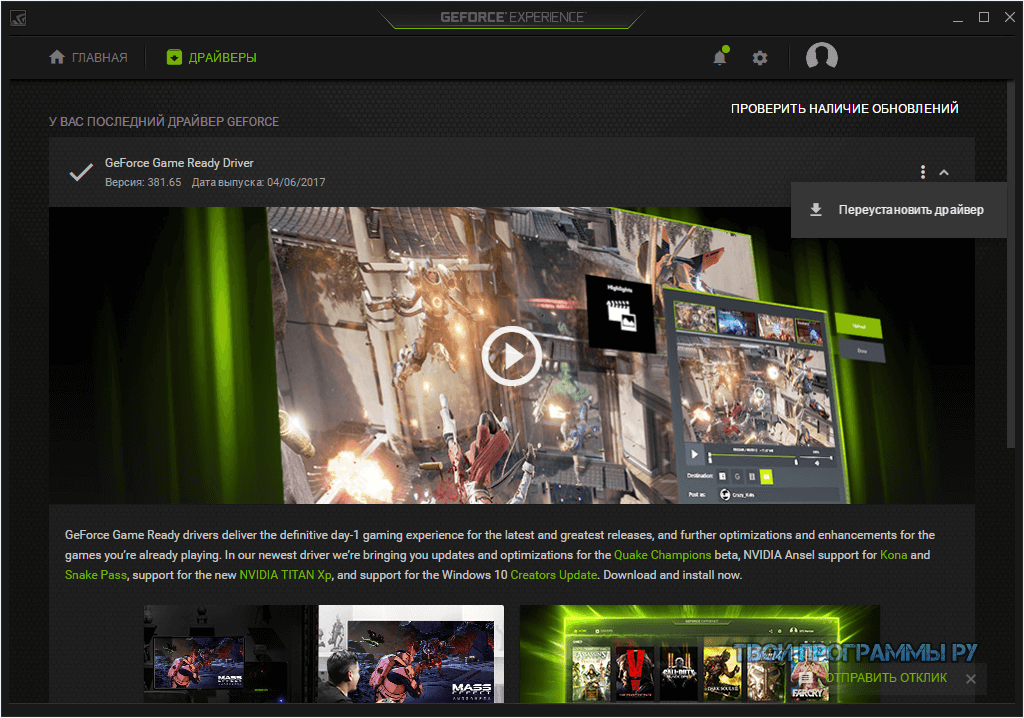
Task: Maximize the GeForce Experience window
Action: click(x=984, y=17)
